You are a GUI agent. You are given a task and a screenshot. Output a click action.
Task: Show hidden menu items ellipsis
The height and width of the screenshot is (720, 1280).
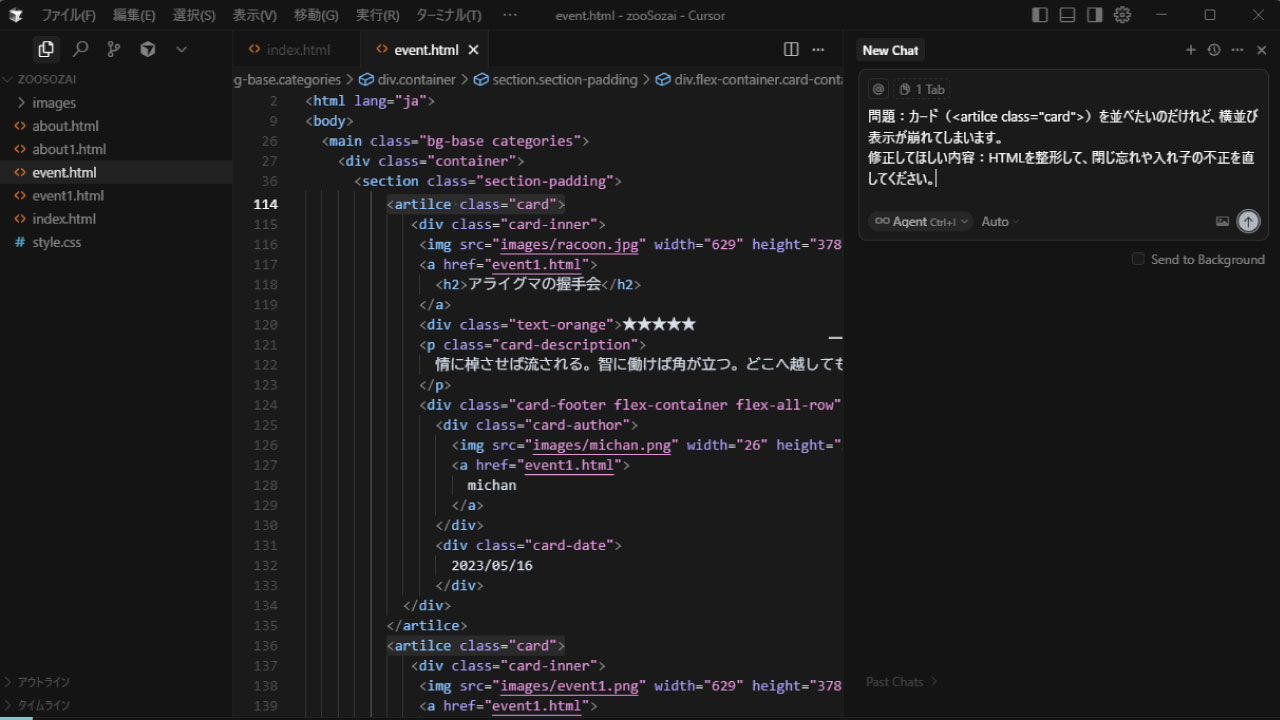coord(510,15)
